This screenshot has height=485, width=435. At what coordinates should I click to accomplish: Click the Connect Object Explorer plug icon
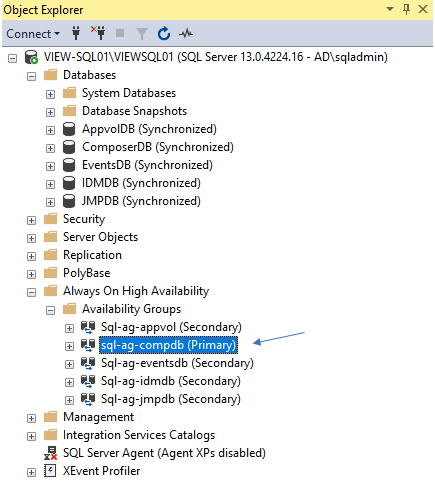76,33
